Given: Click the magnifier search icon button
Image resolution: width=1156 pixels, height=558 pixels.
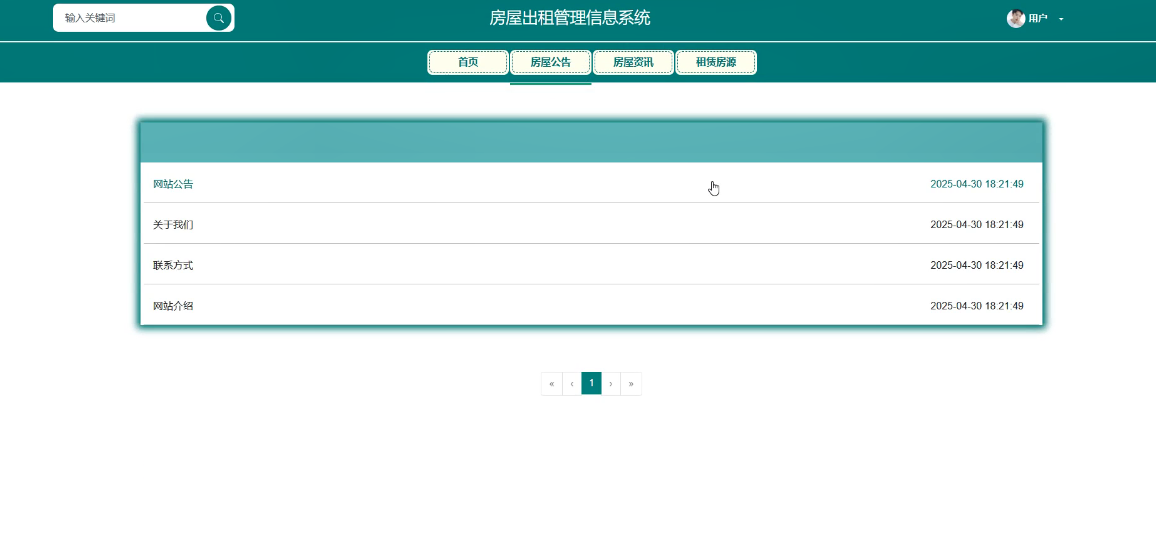Looking at the screenshot, I should tap(219, 18).
